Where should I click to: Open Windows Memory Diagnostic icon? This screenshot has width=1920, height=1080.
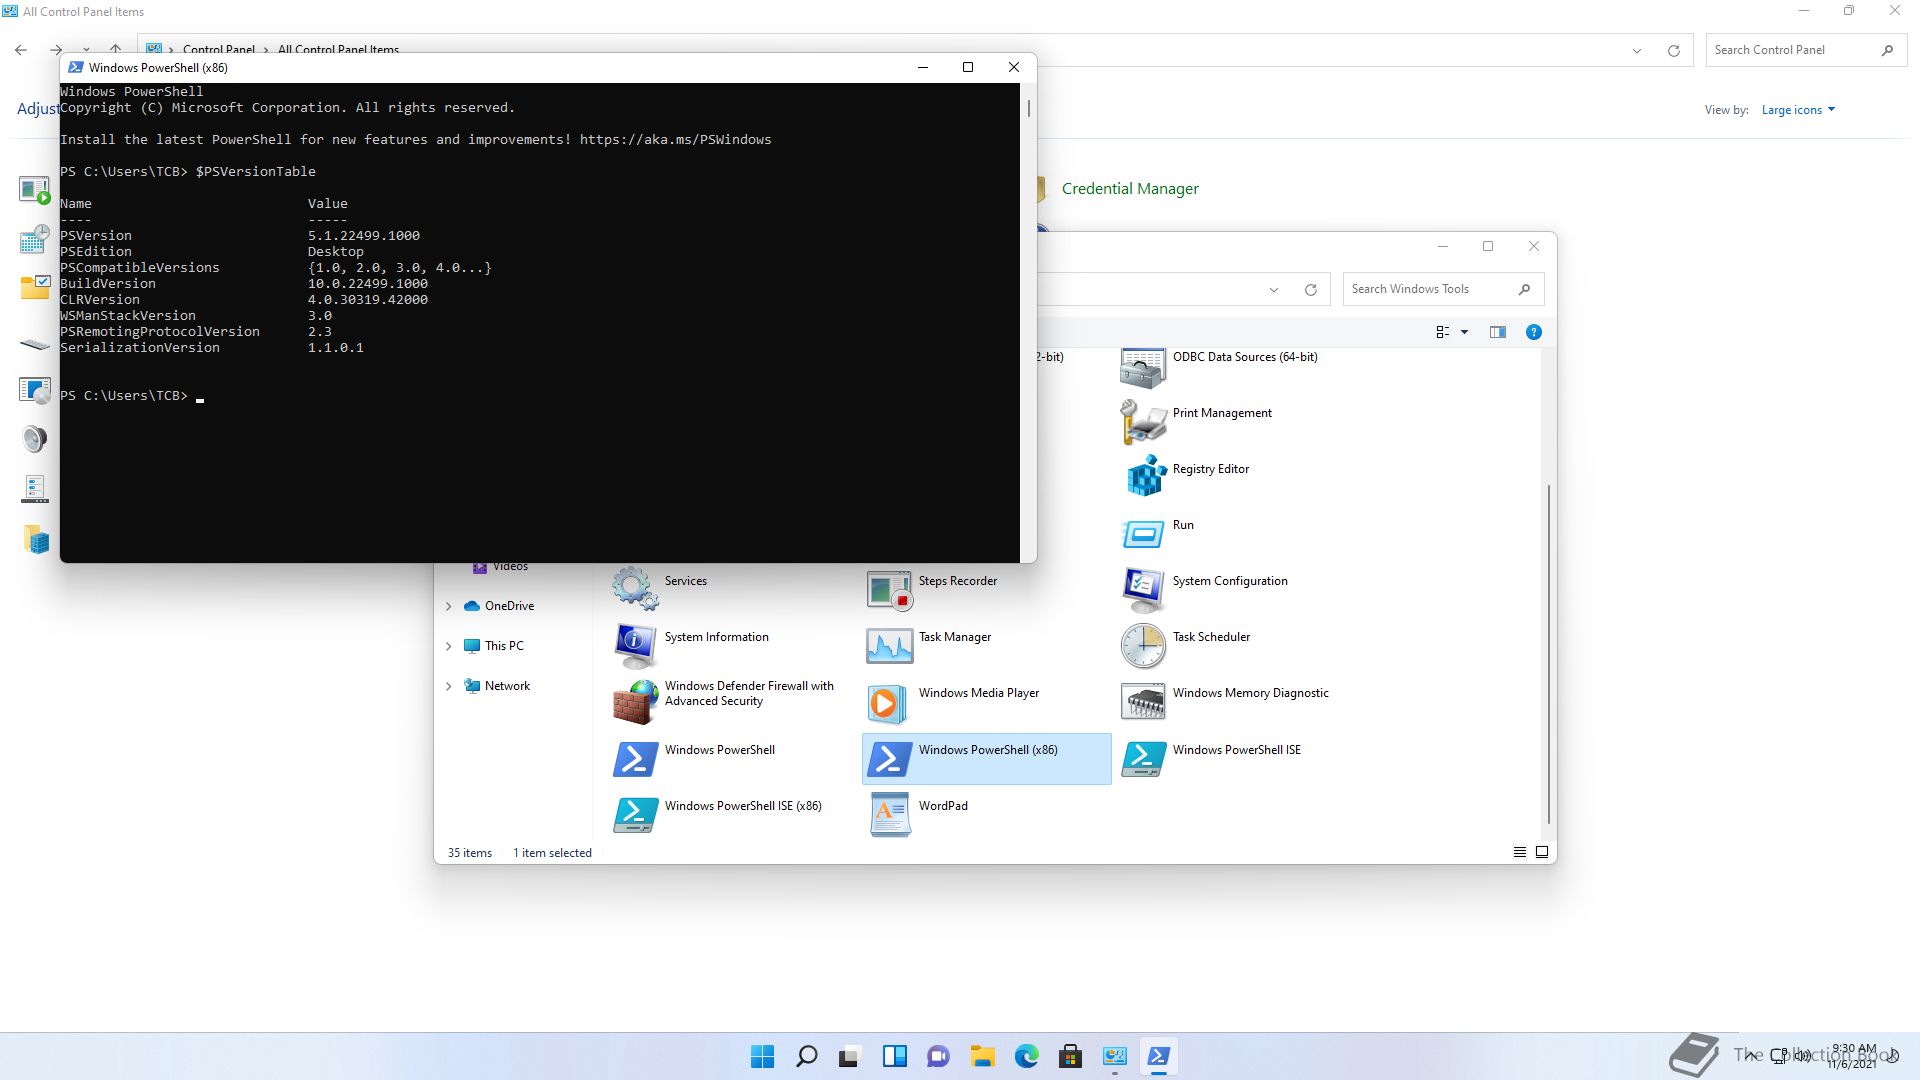1143,702
